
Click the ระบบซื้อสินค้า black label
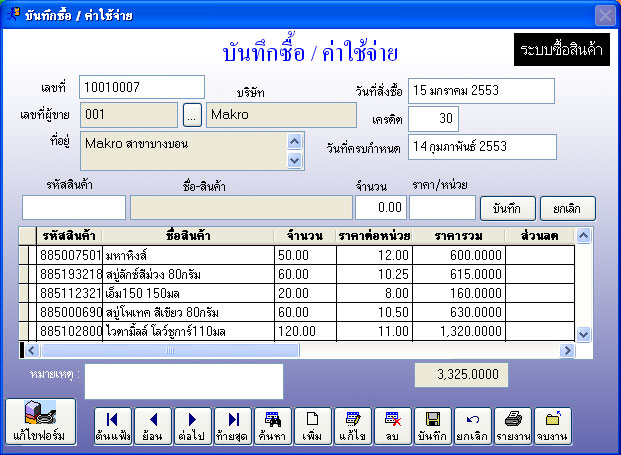point(562,49)
